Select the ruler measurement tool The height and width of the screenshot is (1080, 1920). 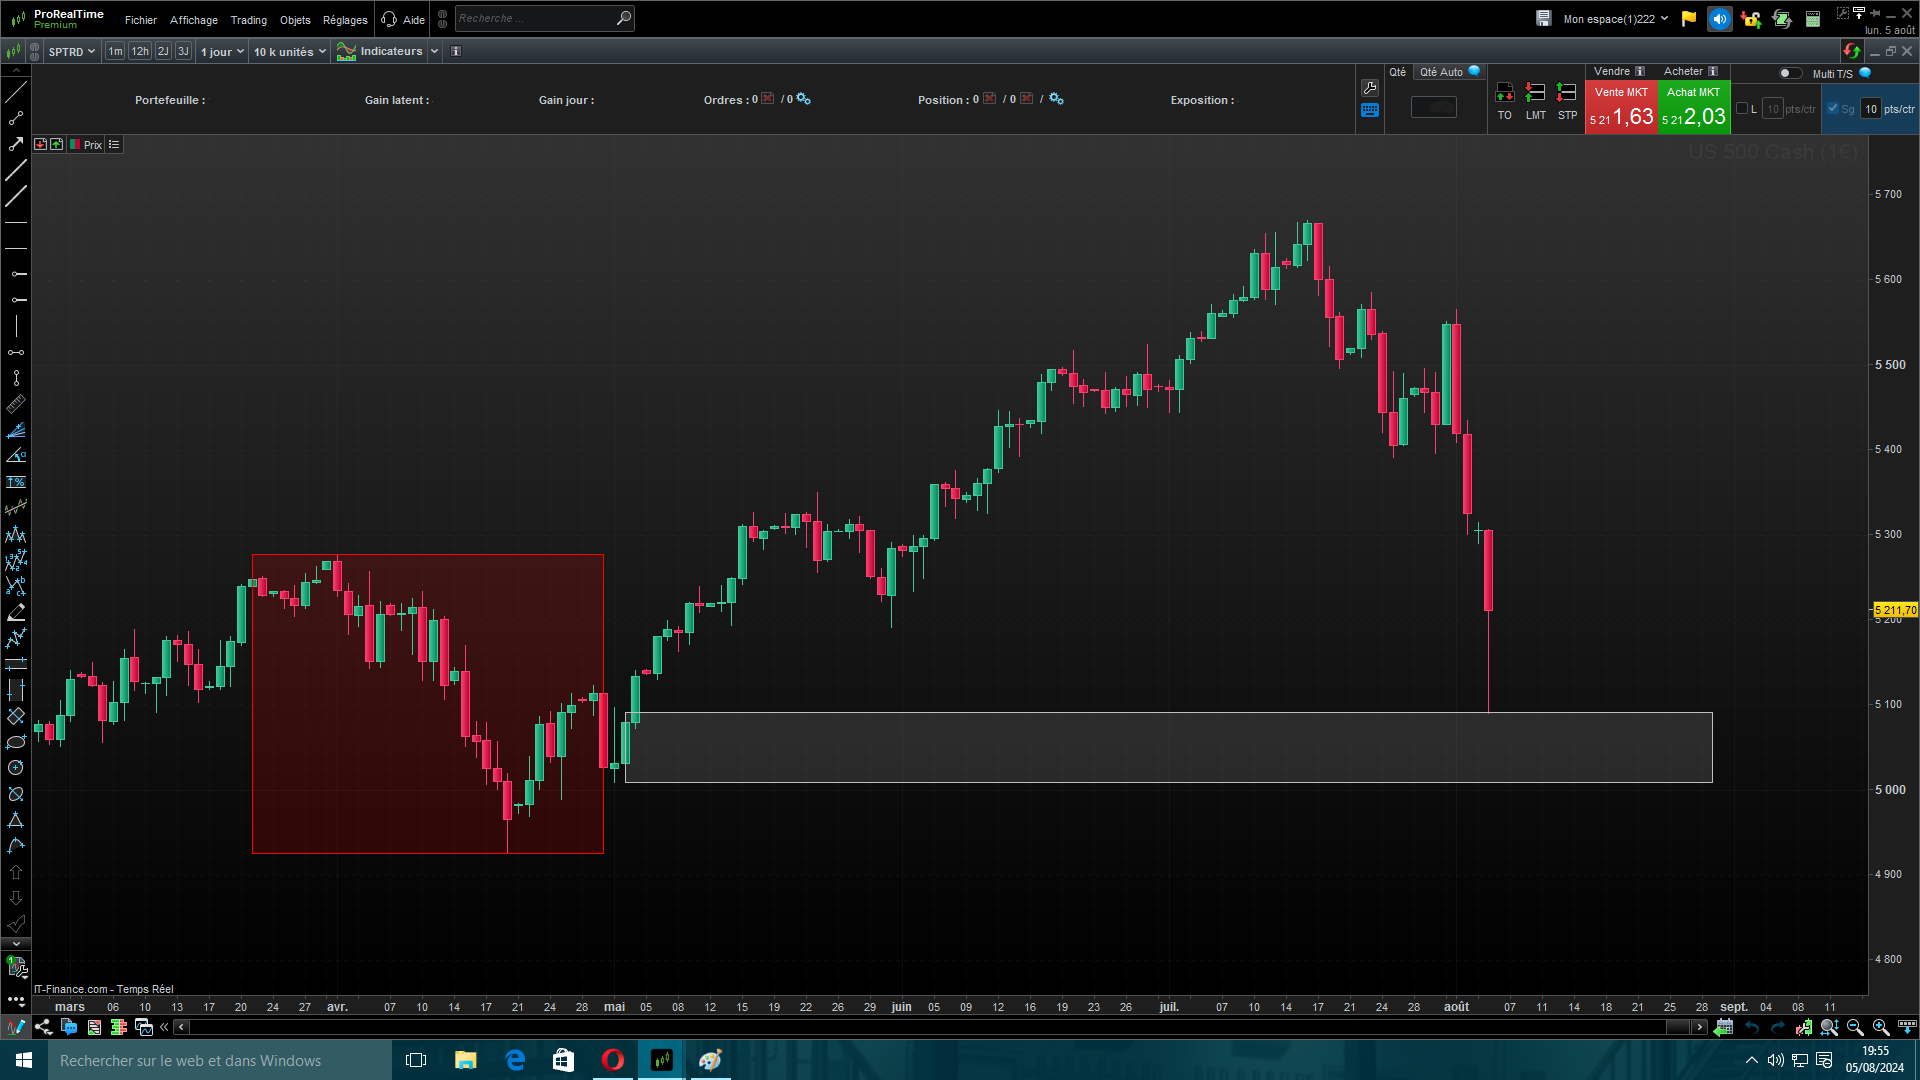tap(16, 404)
